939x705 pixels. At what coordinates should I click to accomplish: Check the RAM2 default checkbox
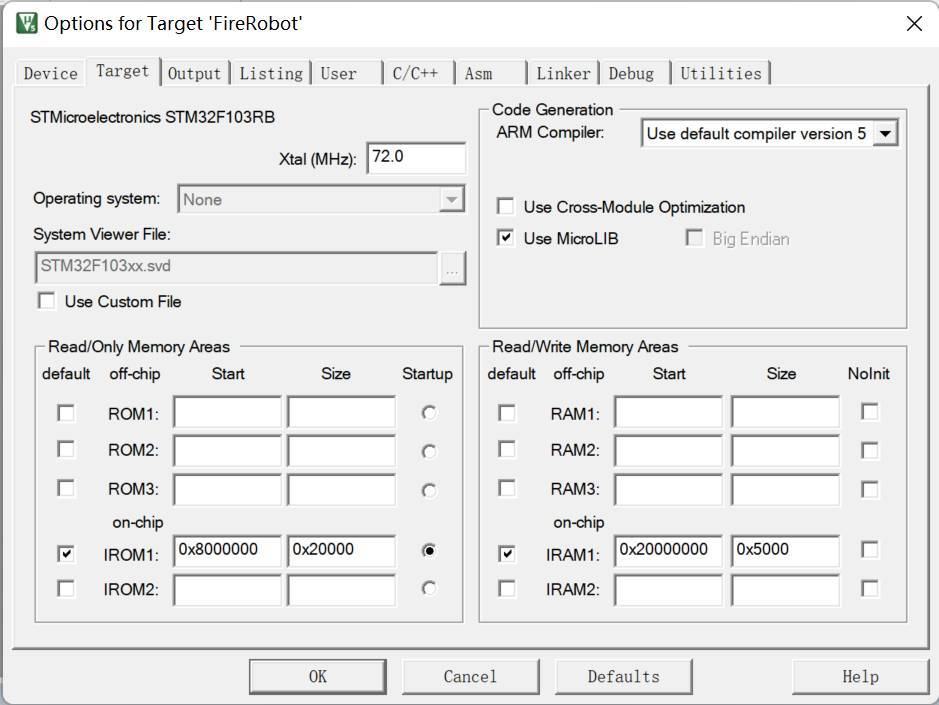507,449
